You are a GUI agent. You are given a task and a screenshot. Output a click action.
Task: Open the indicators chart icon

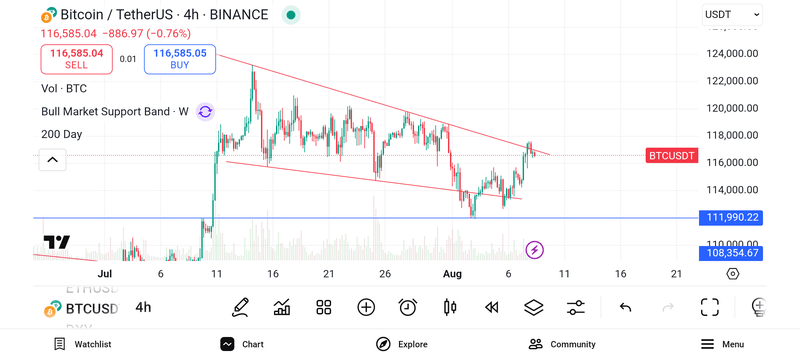click(282, 307)
